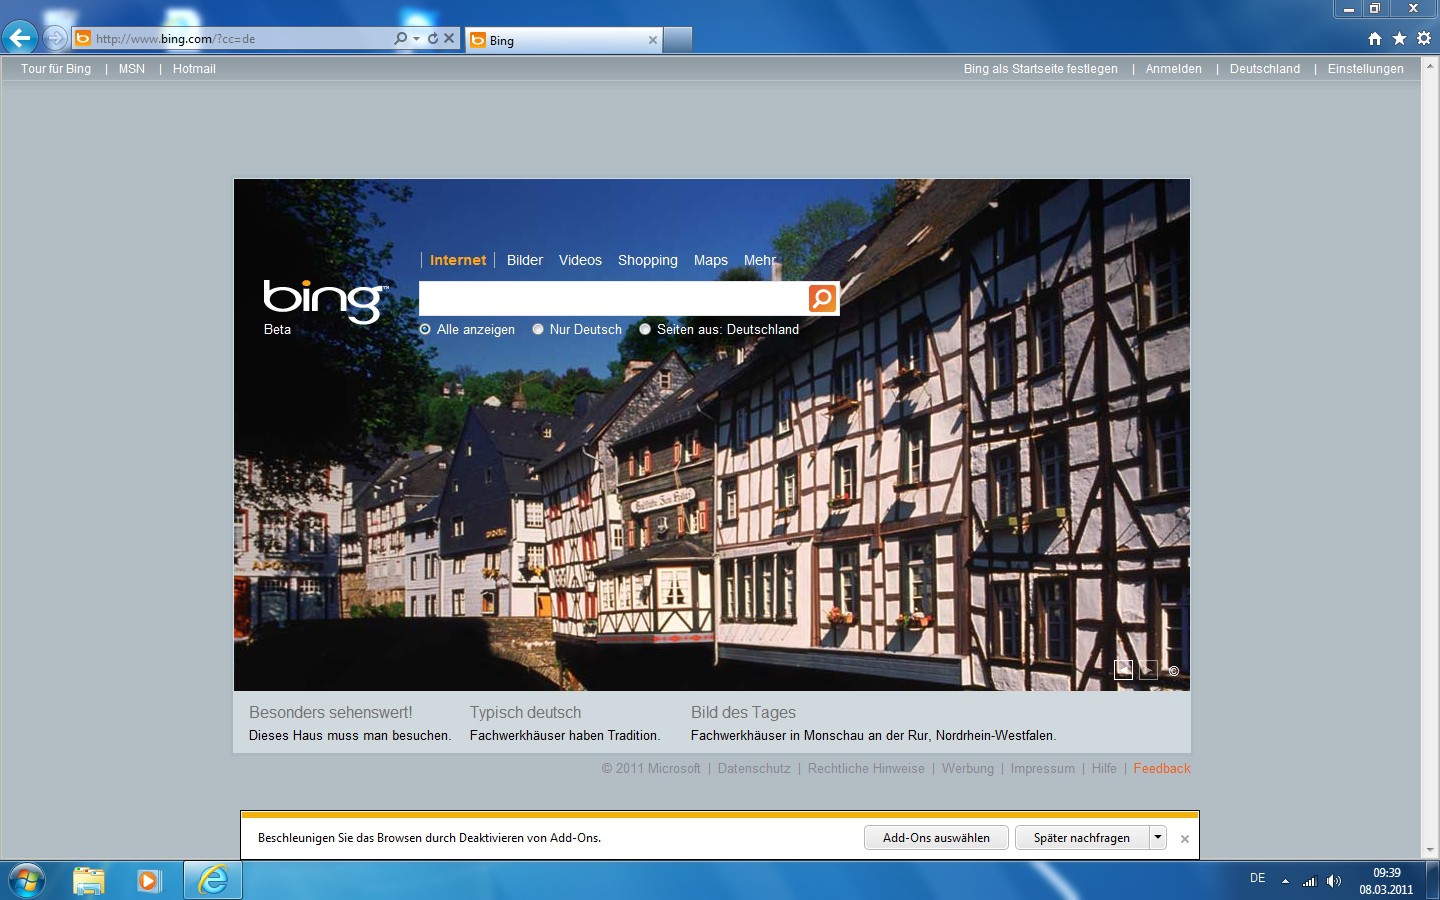
Task: Open the Bilder search section
Action: tap(524, 260)
